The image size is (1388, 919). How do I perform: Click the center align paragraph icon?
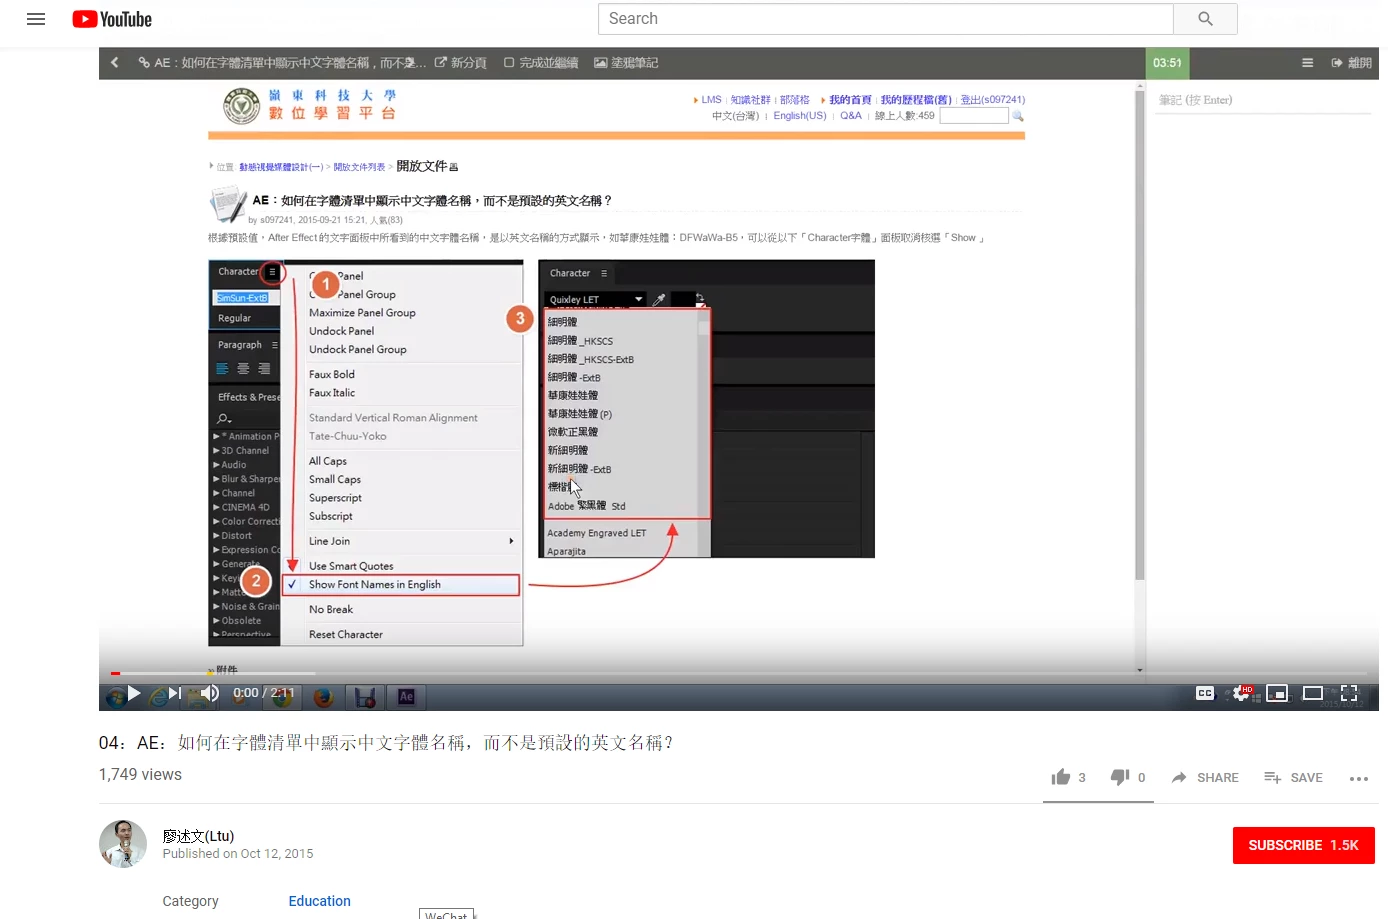[x=243, y=369]
